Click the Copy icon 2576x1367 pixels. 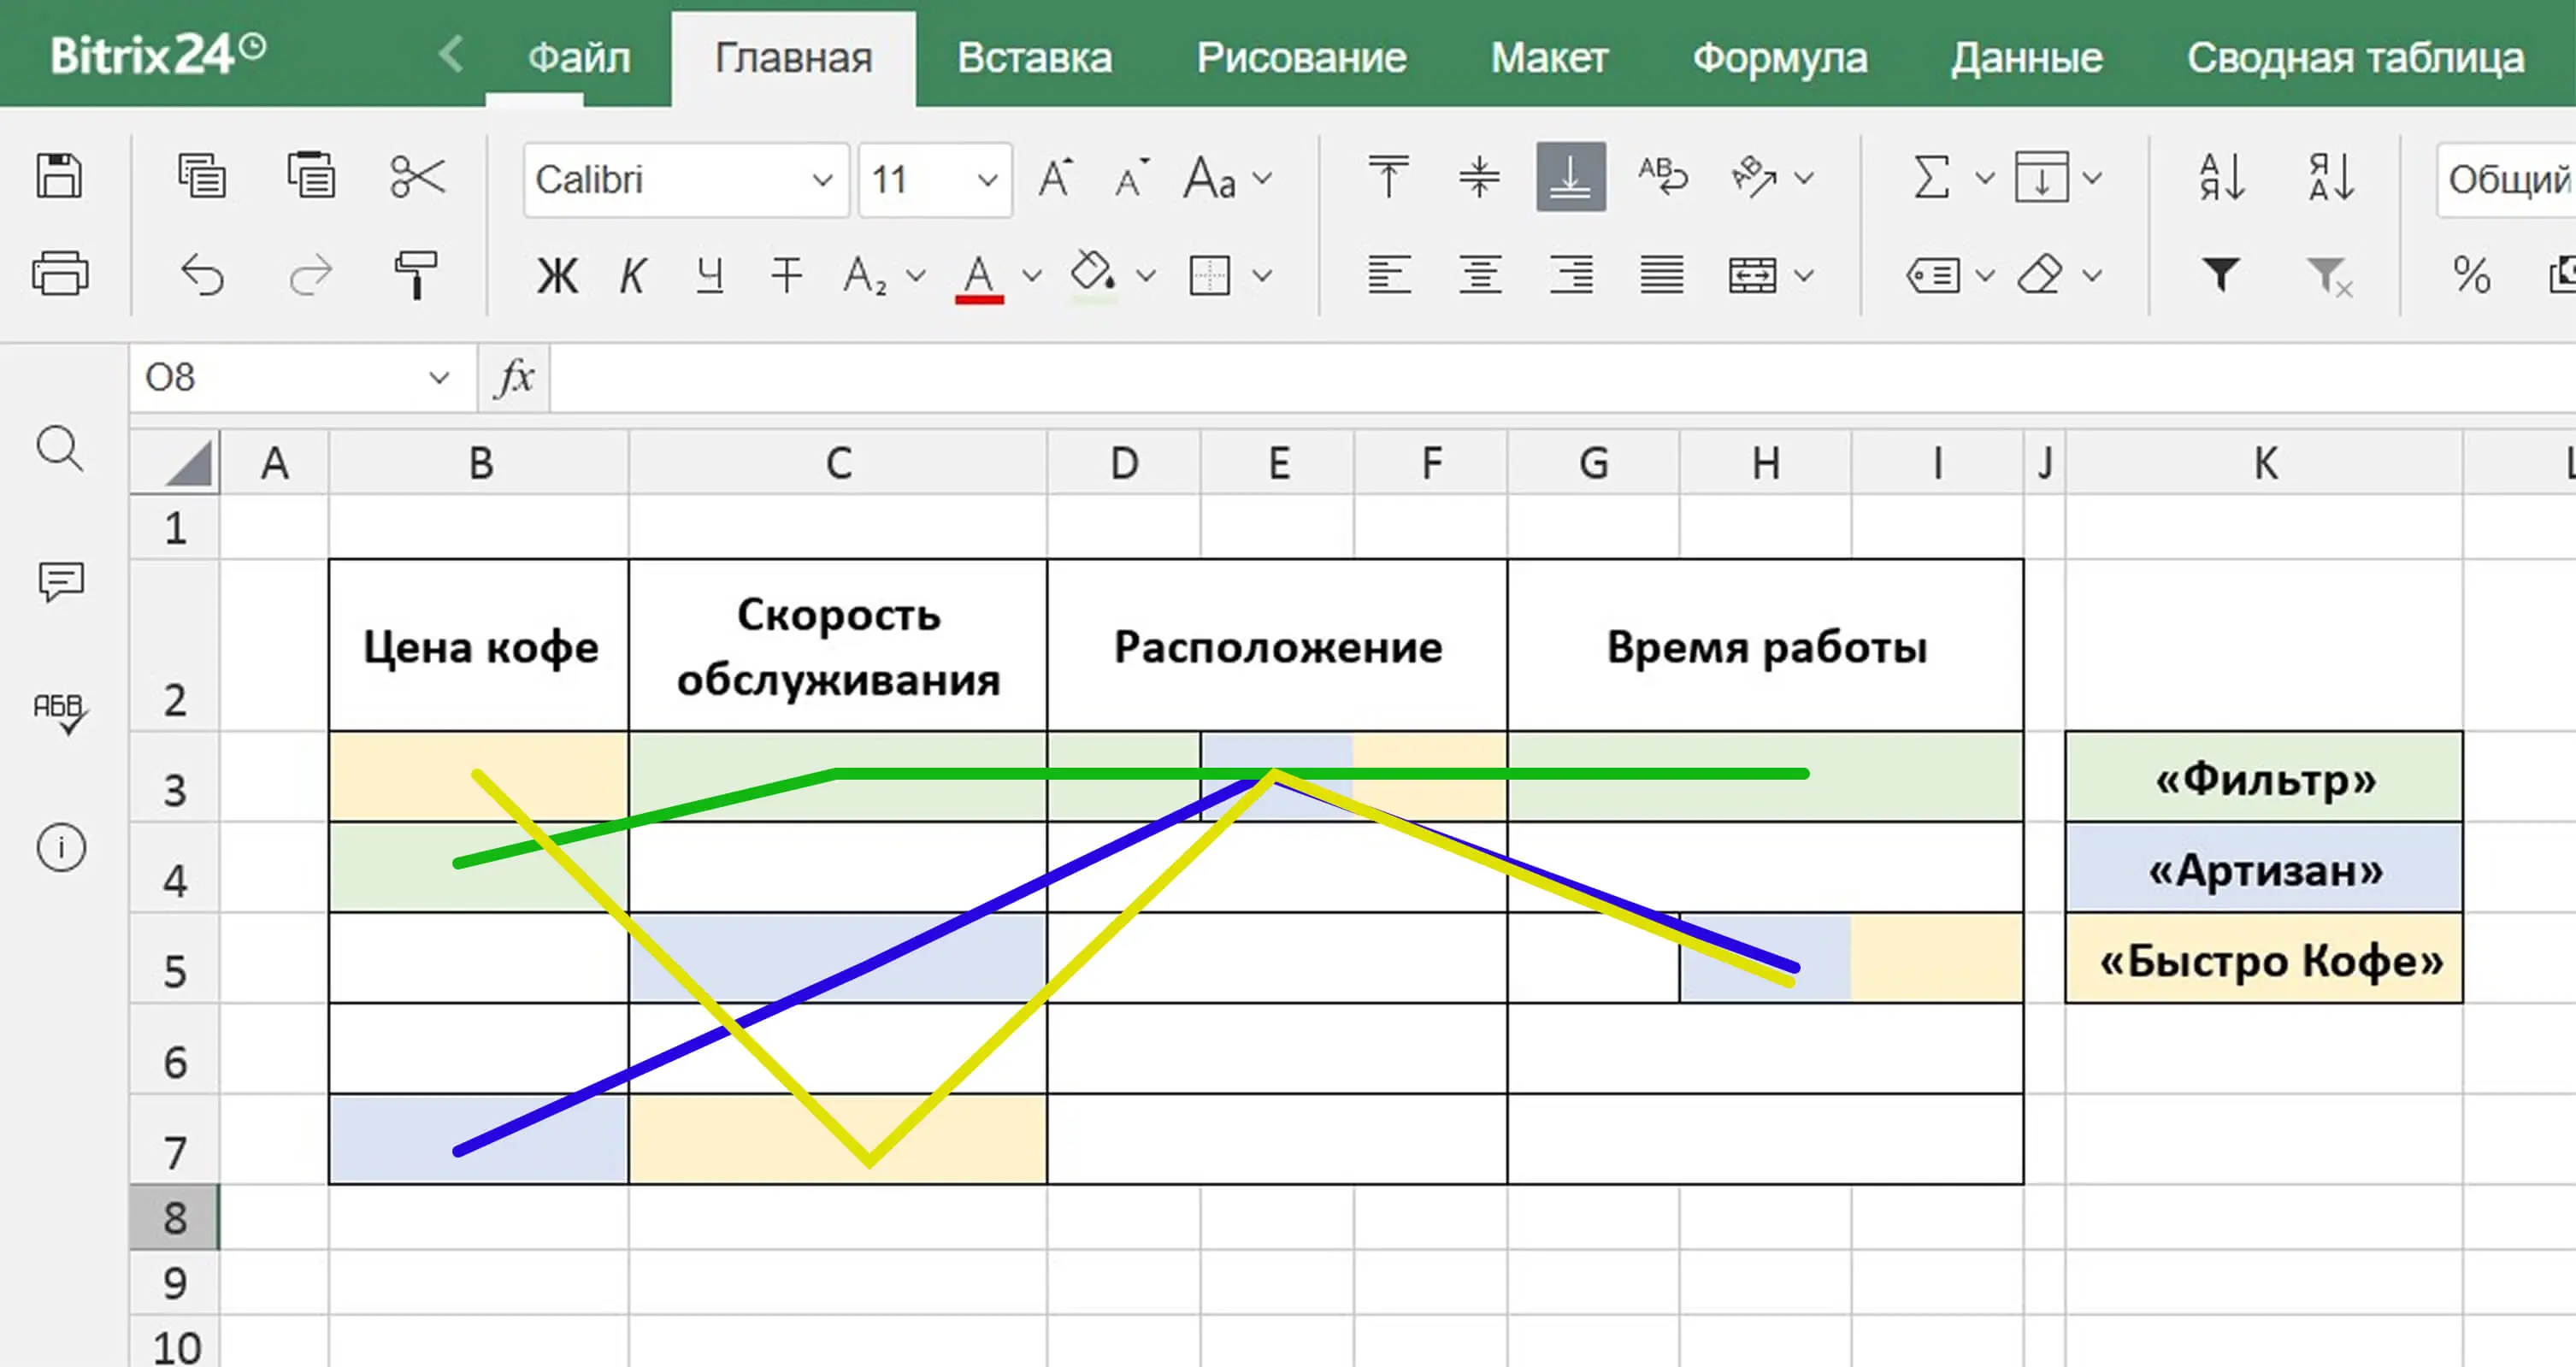[201, 176]
